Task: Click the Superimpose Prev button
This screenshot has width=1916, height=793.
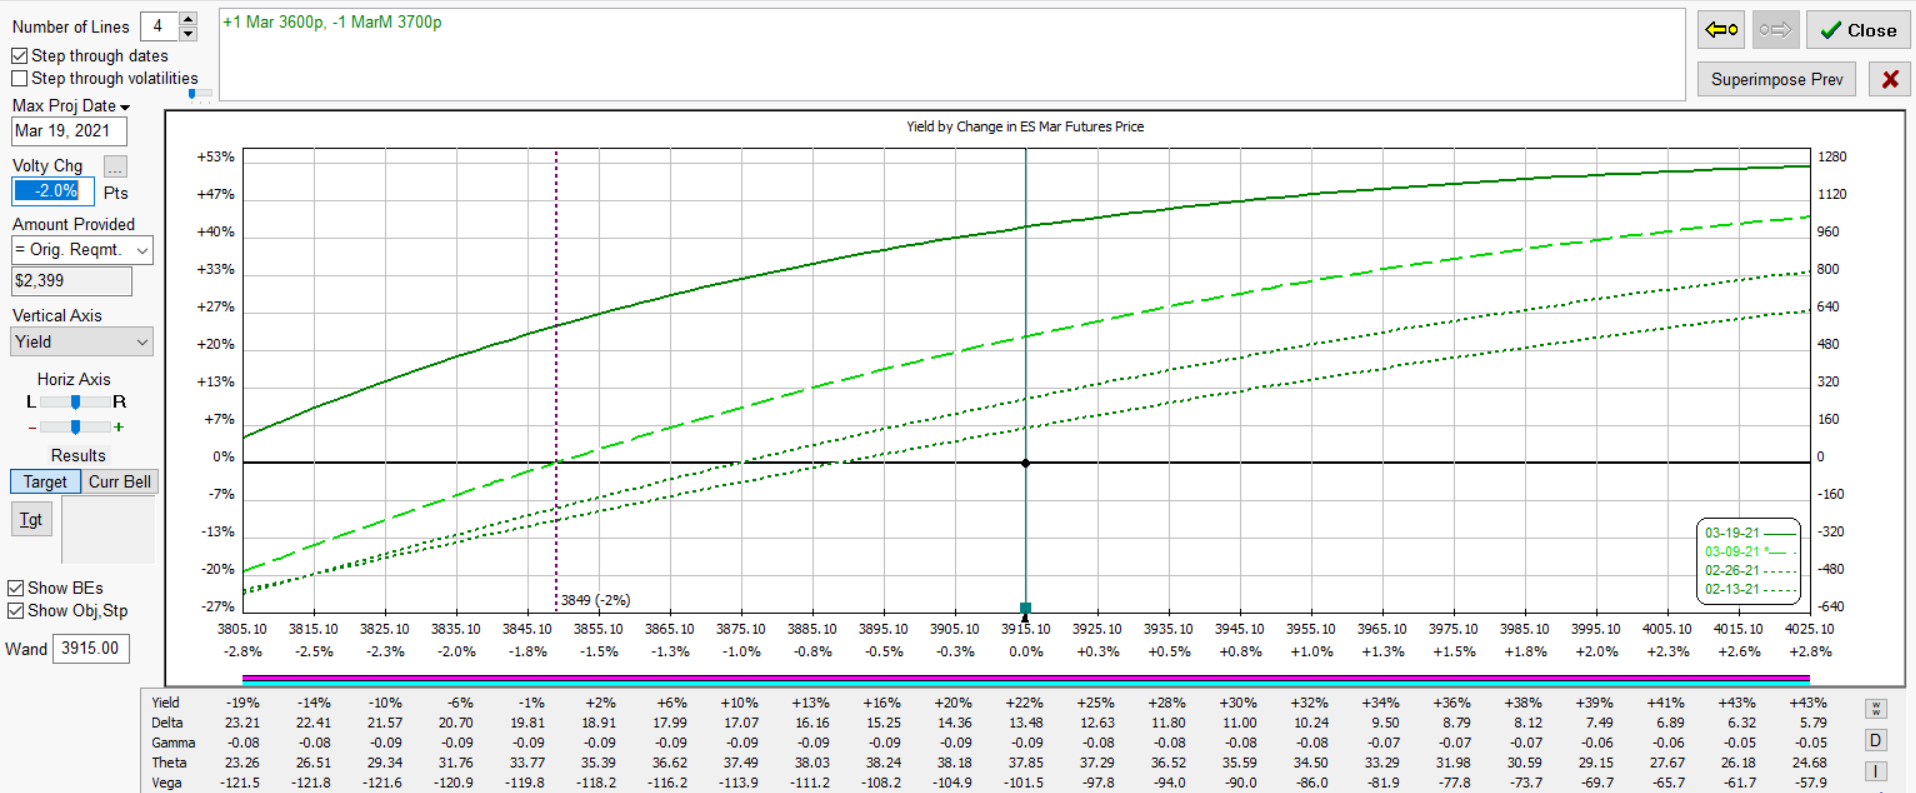Action: (1776, 79)
